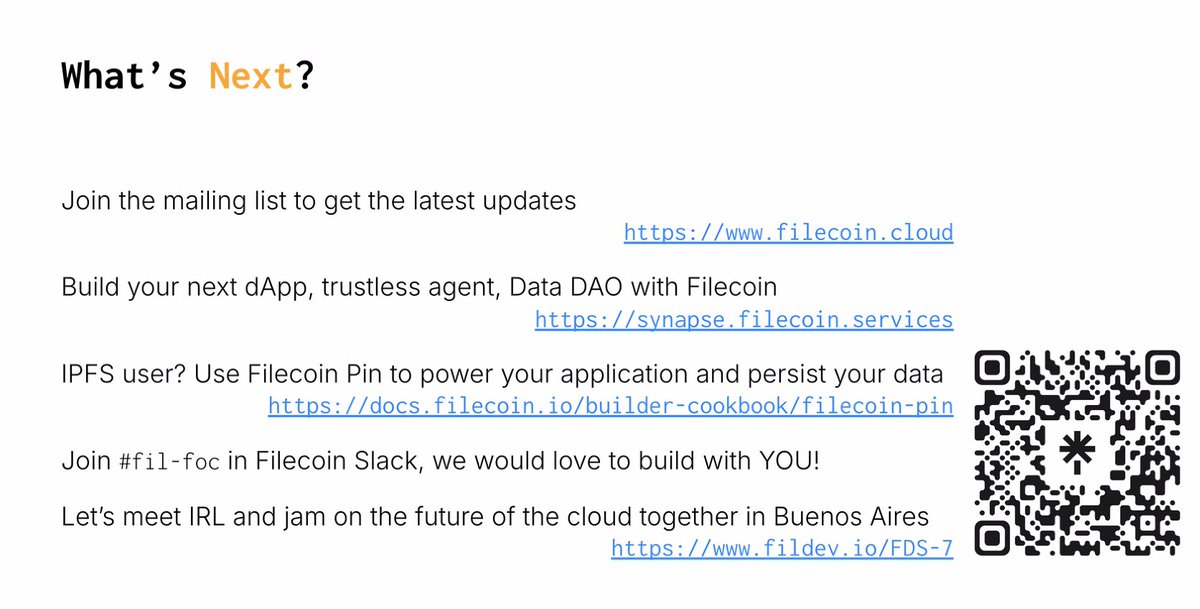Click the QR code image

1077,455
